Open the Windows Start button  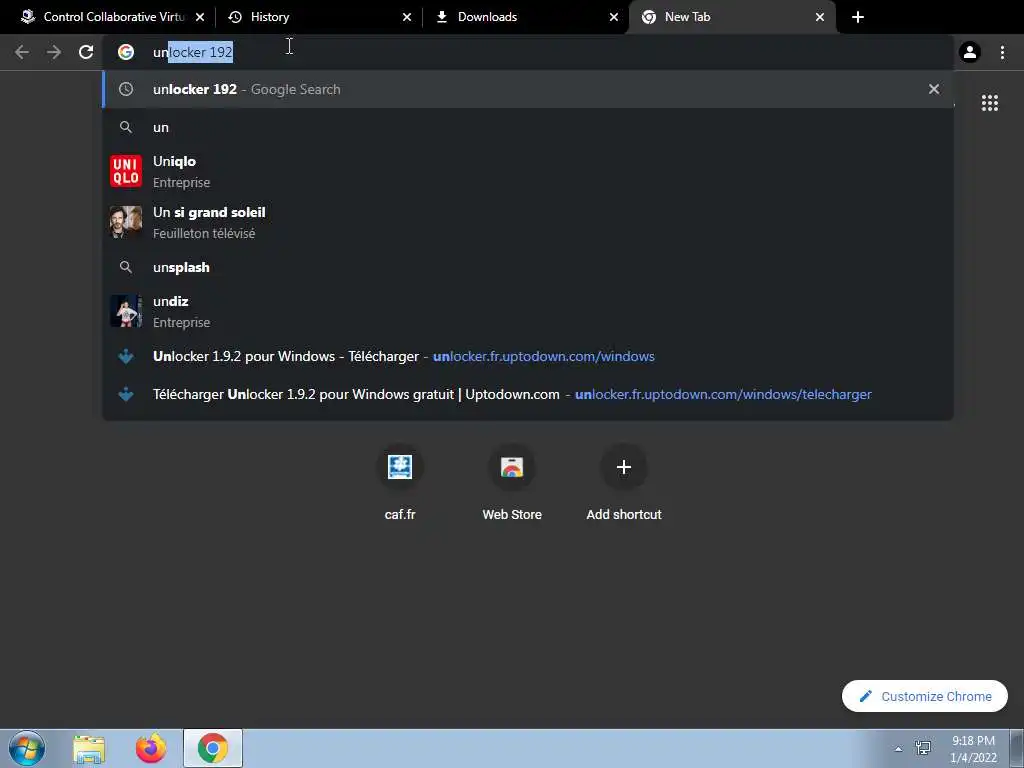(27, 748)
